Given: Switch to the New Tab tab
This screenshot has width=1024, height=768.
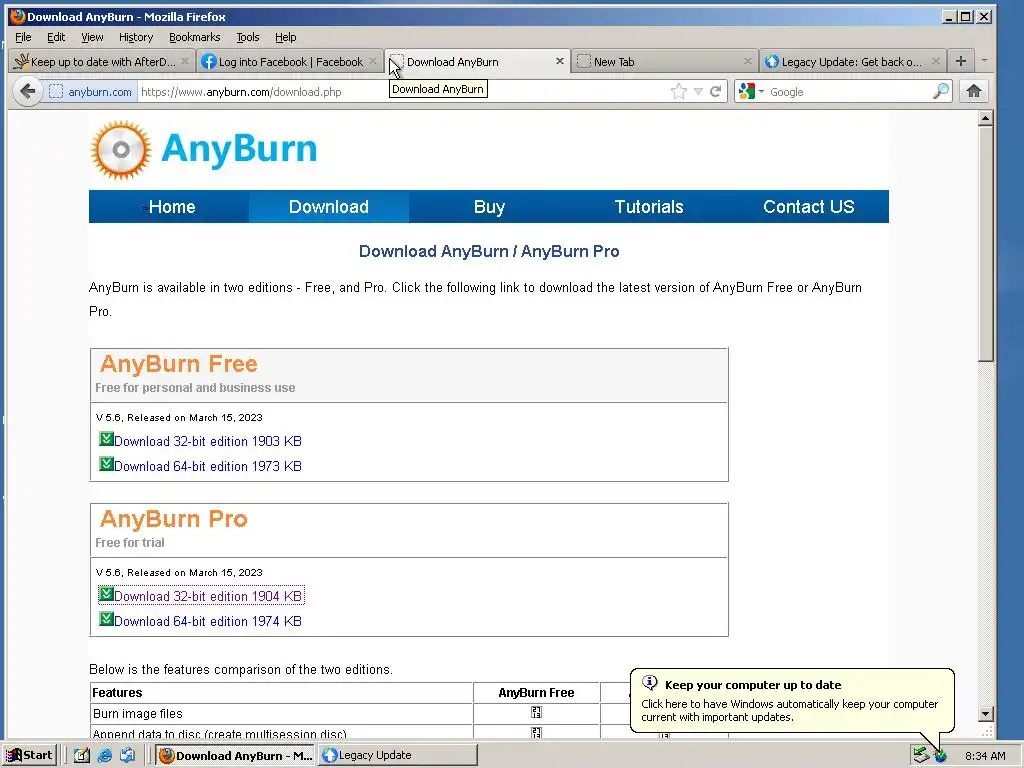Looking at the screenshot, I should pos(664,61).
